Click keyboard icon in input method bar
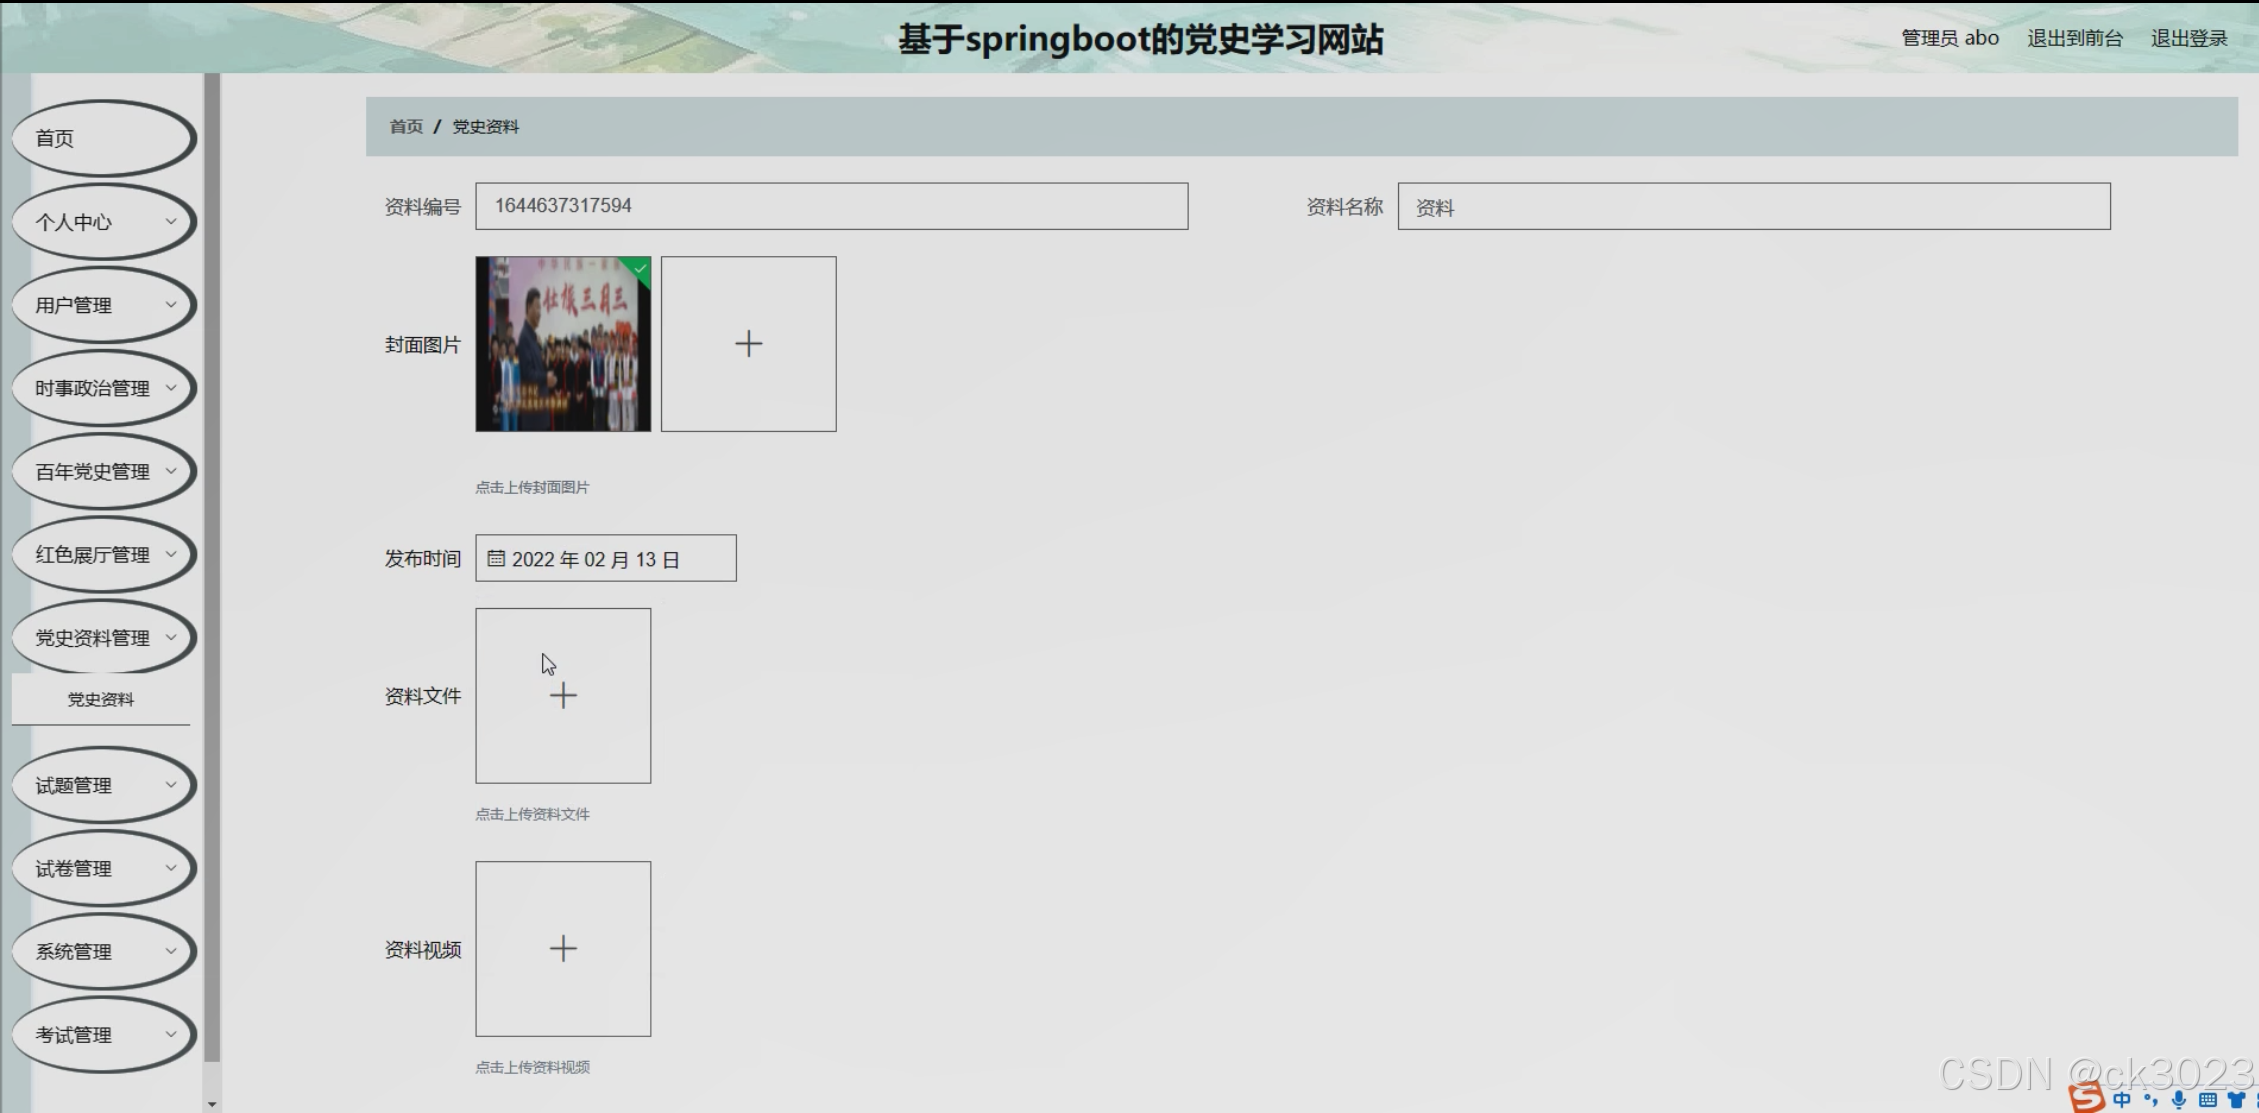This screenshot has width=2259, height=1113. tap(2208, 1100)
